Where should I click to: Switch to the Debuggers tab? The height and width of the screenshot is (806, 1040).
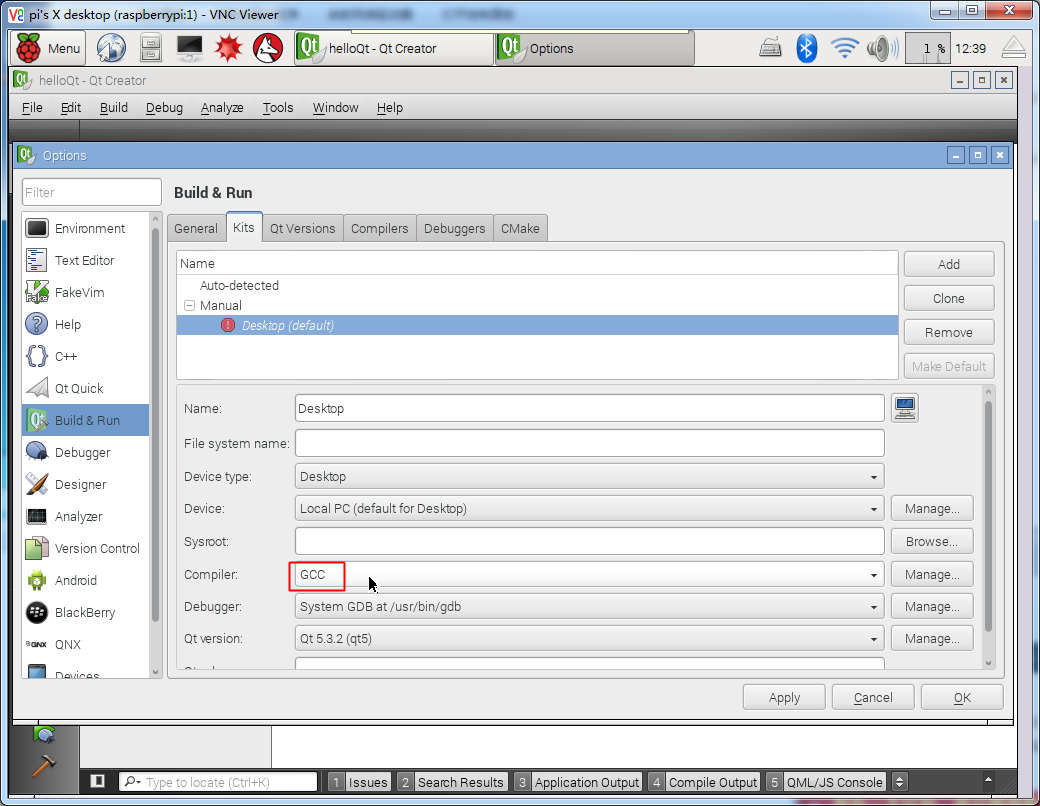454,228
